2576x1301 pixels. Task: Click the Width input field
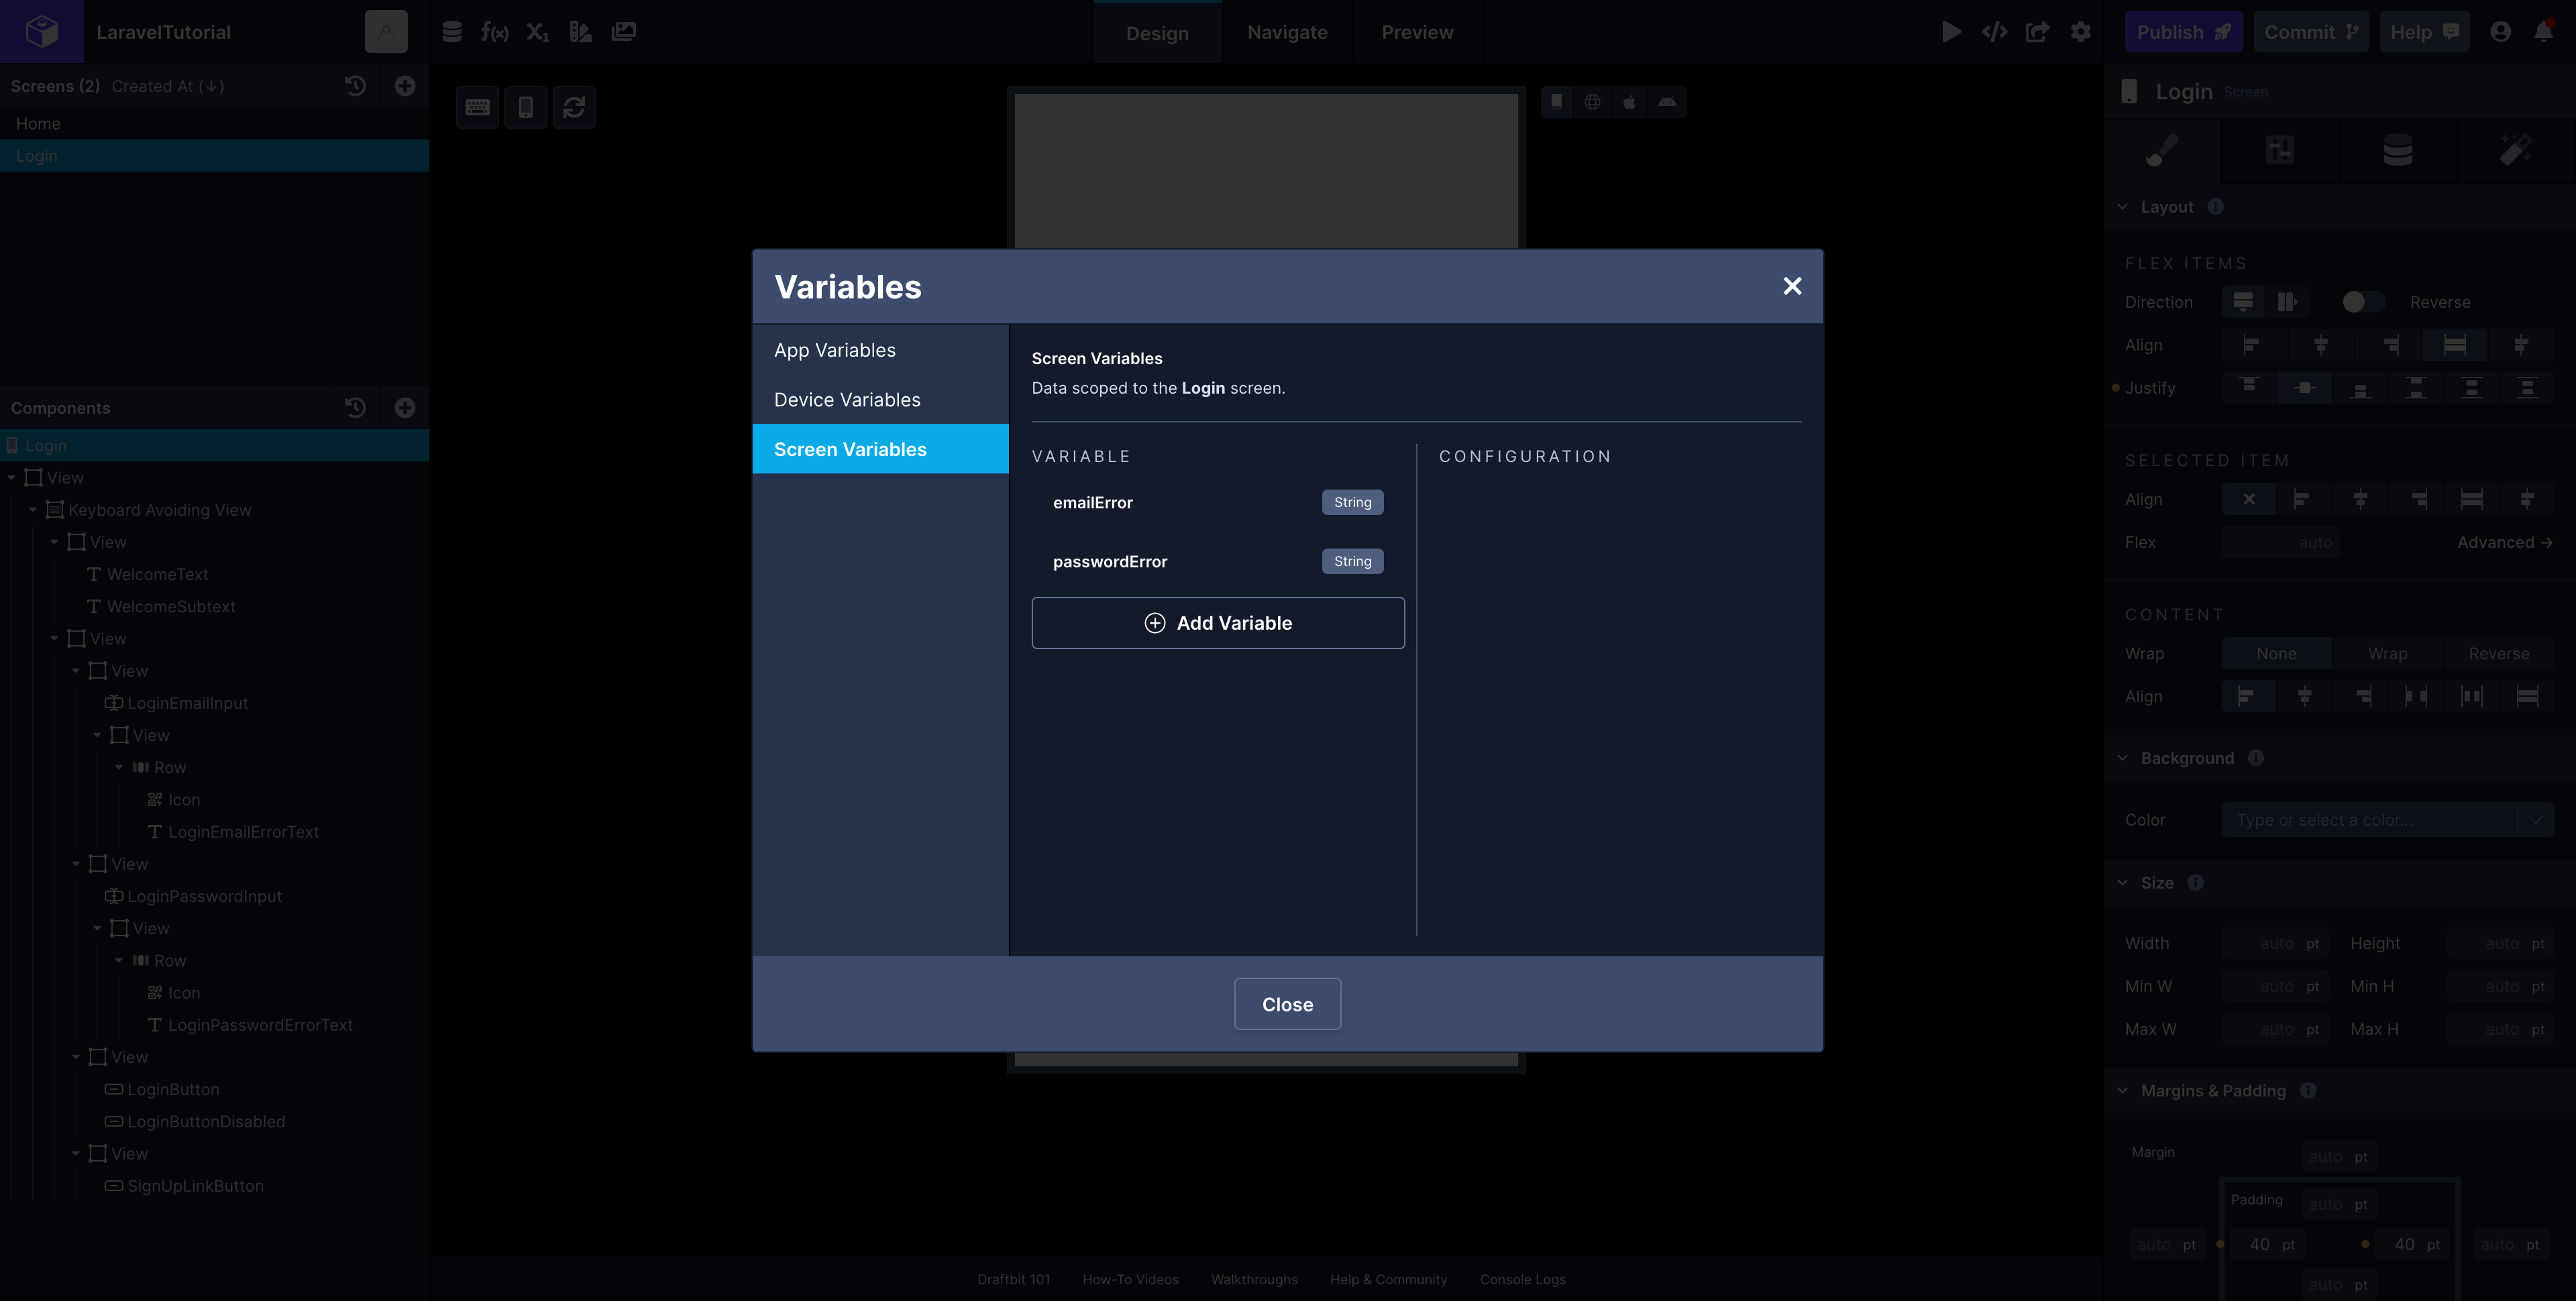(x=2276, y=943)
